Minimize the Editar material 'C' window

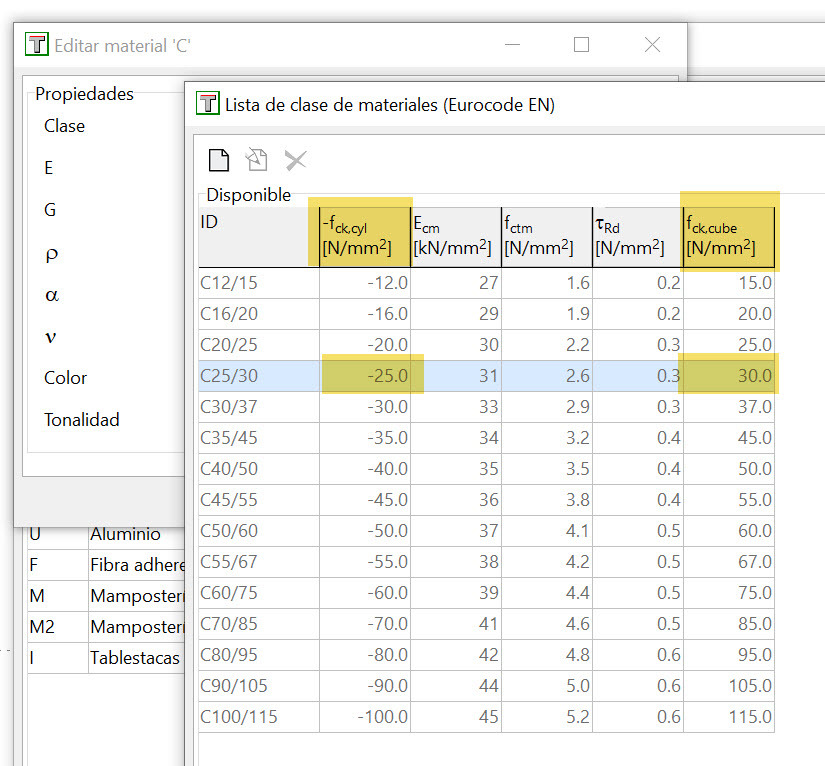pos(512,45)
